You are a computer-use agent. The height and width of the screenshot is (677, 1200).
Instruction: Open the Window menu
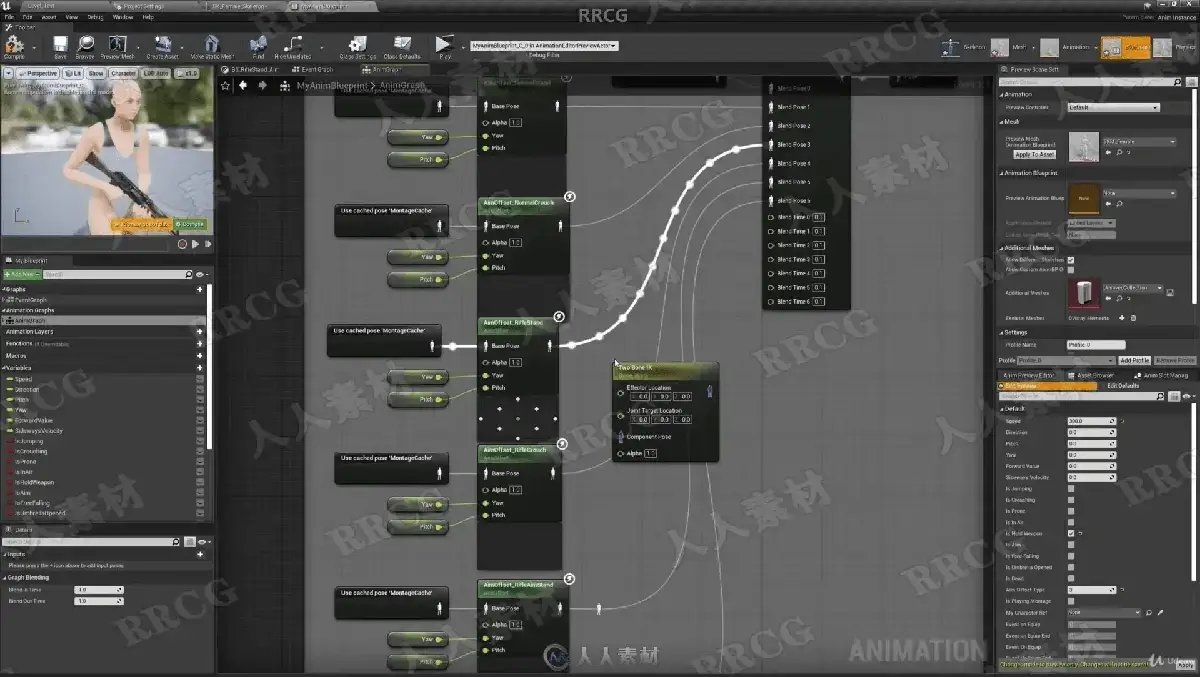[122, 17]
